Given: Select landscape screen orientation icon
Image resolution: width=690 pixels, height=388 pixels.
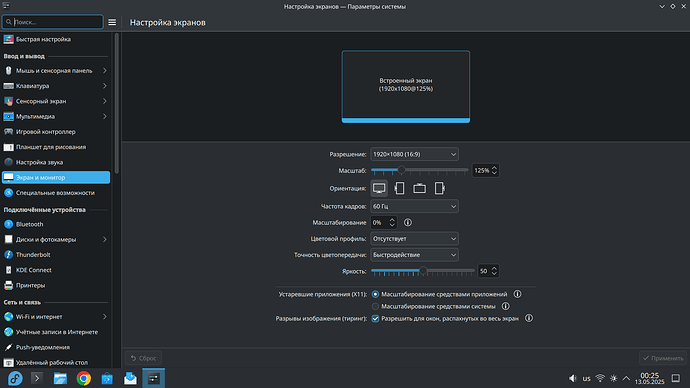Looking at the screenshot, I should (x=379, y=188).
